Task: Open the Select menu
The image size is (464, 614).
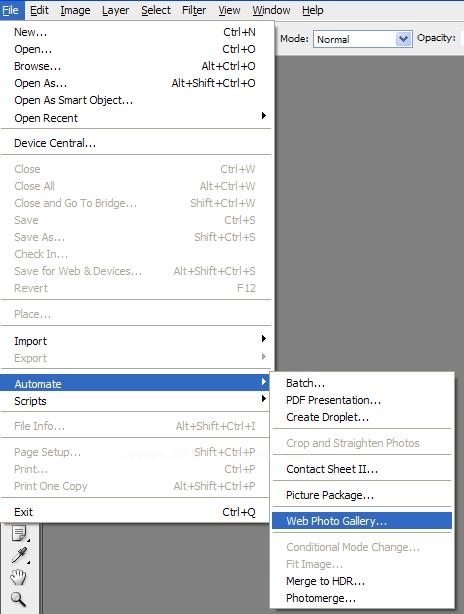Action: 156,10
